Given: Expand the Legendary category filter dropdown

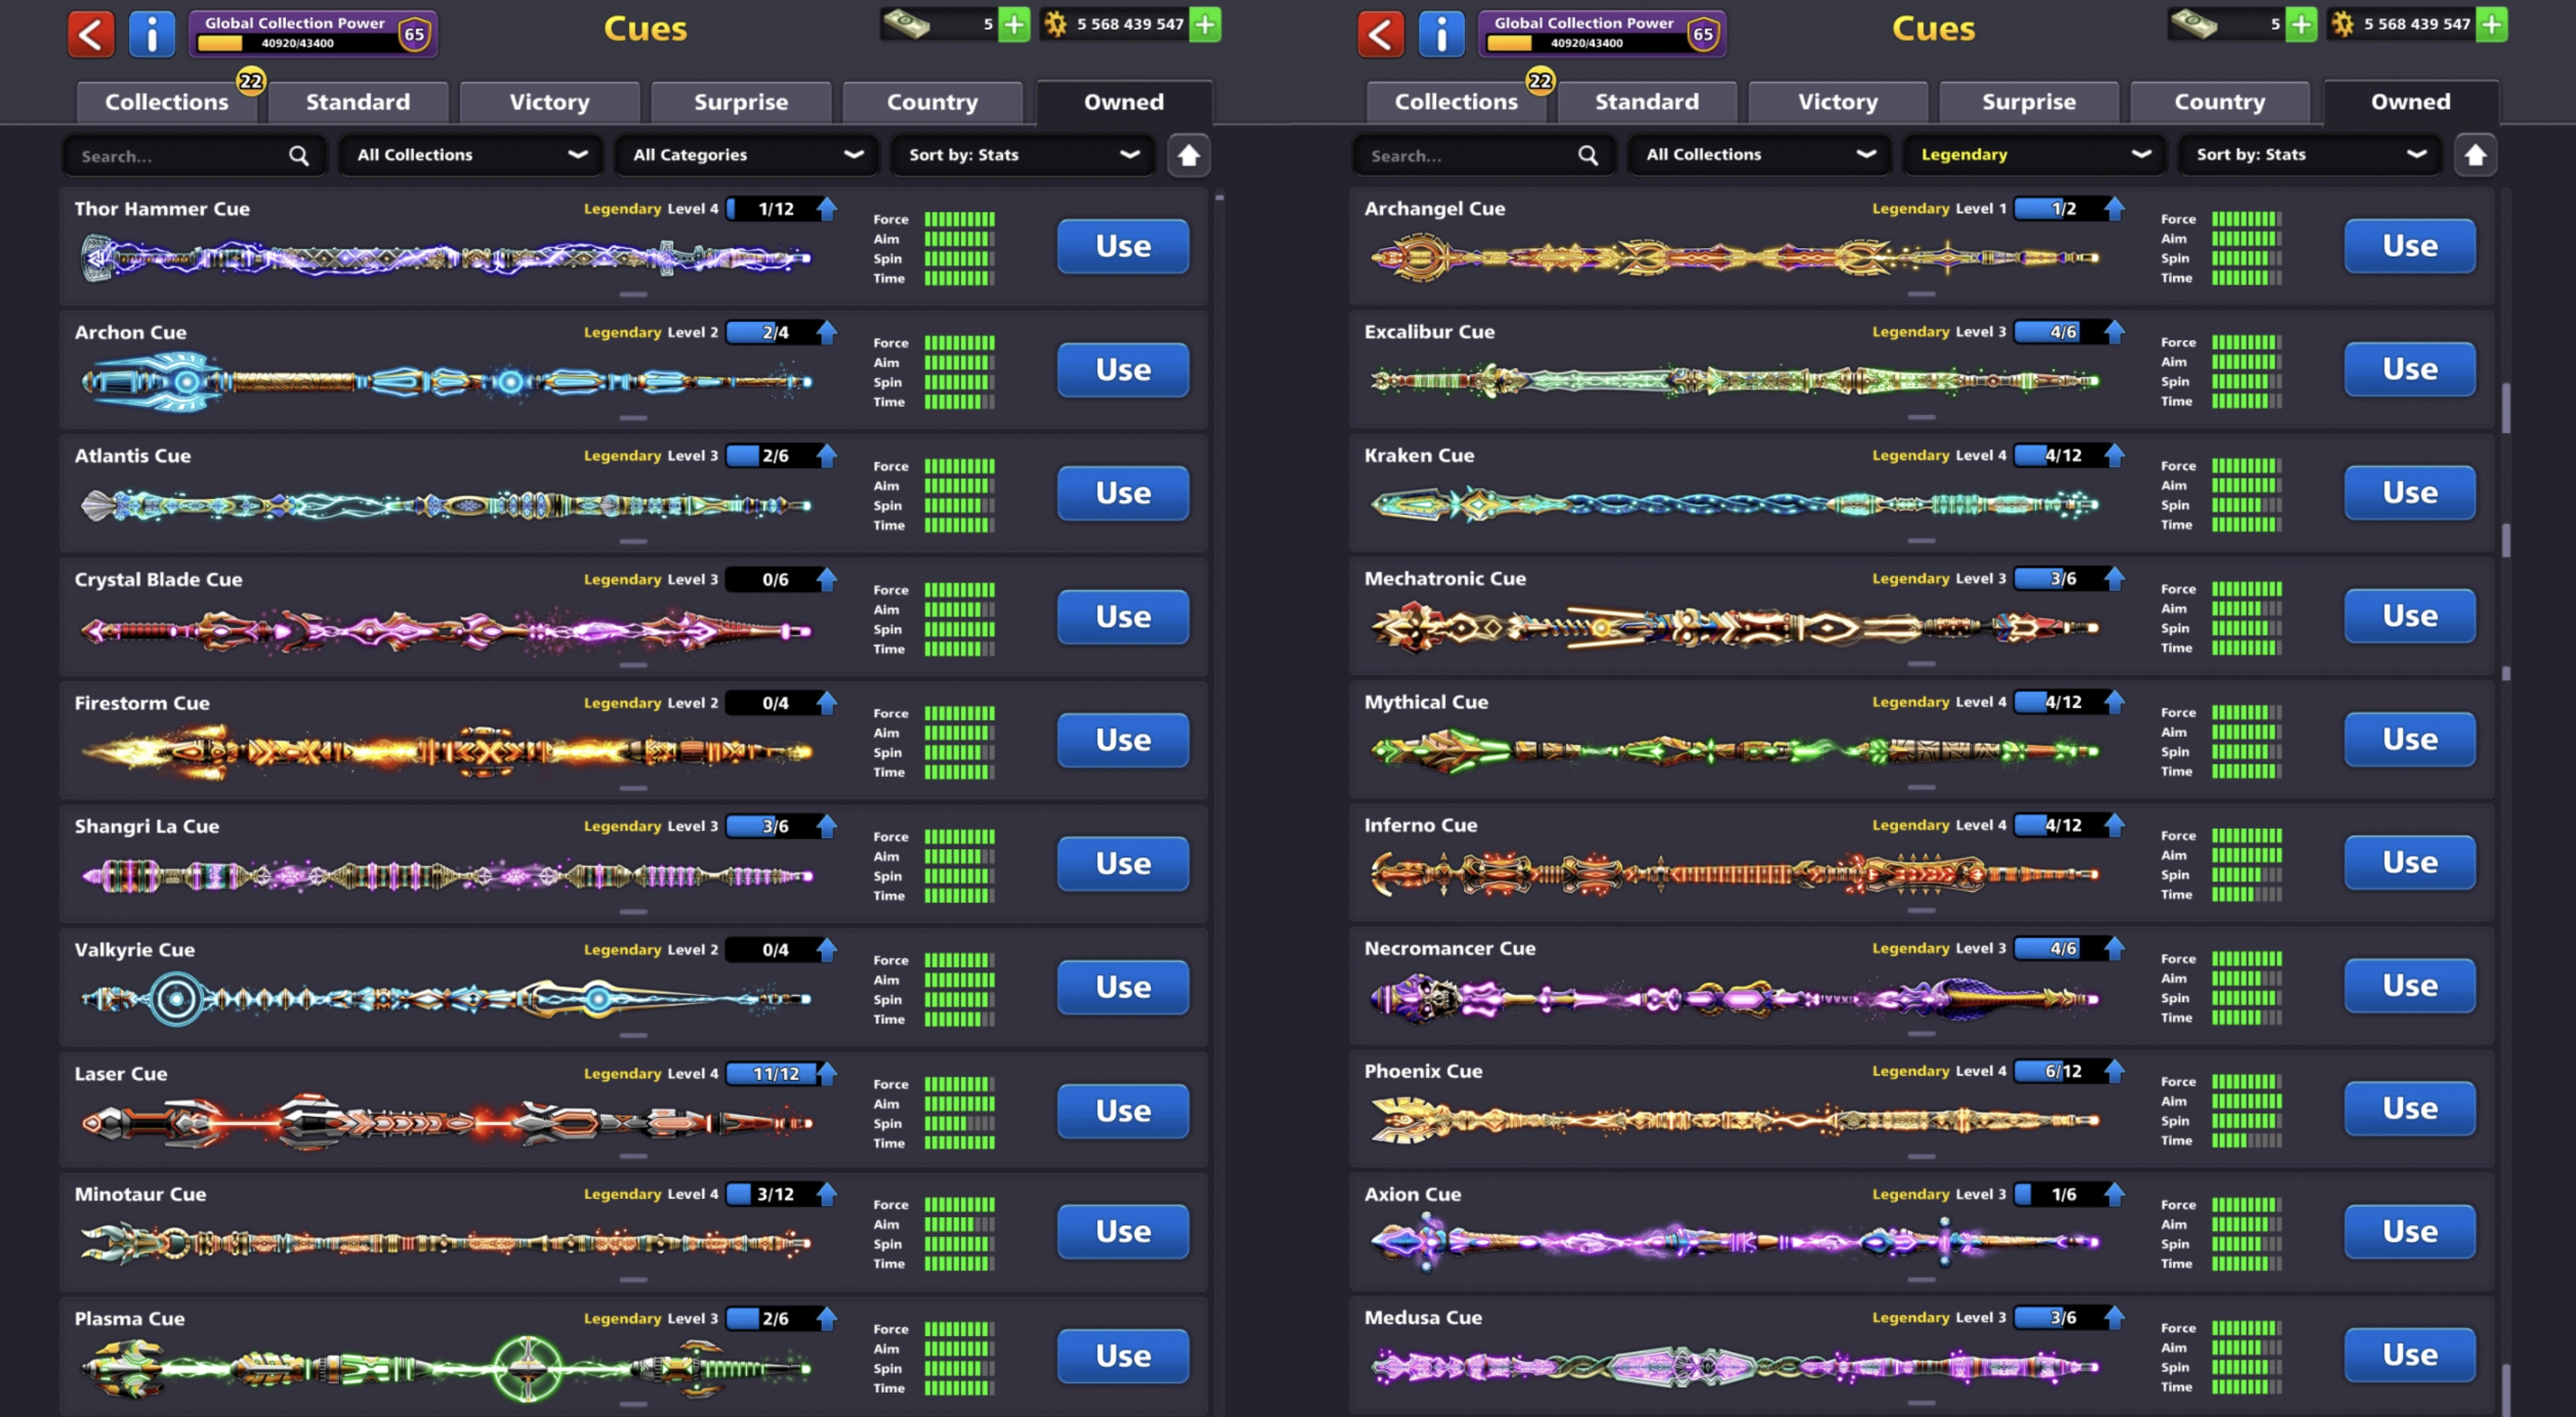Looking at the screenshot, I should pyautogui.click(x=2034, y=155).
